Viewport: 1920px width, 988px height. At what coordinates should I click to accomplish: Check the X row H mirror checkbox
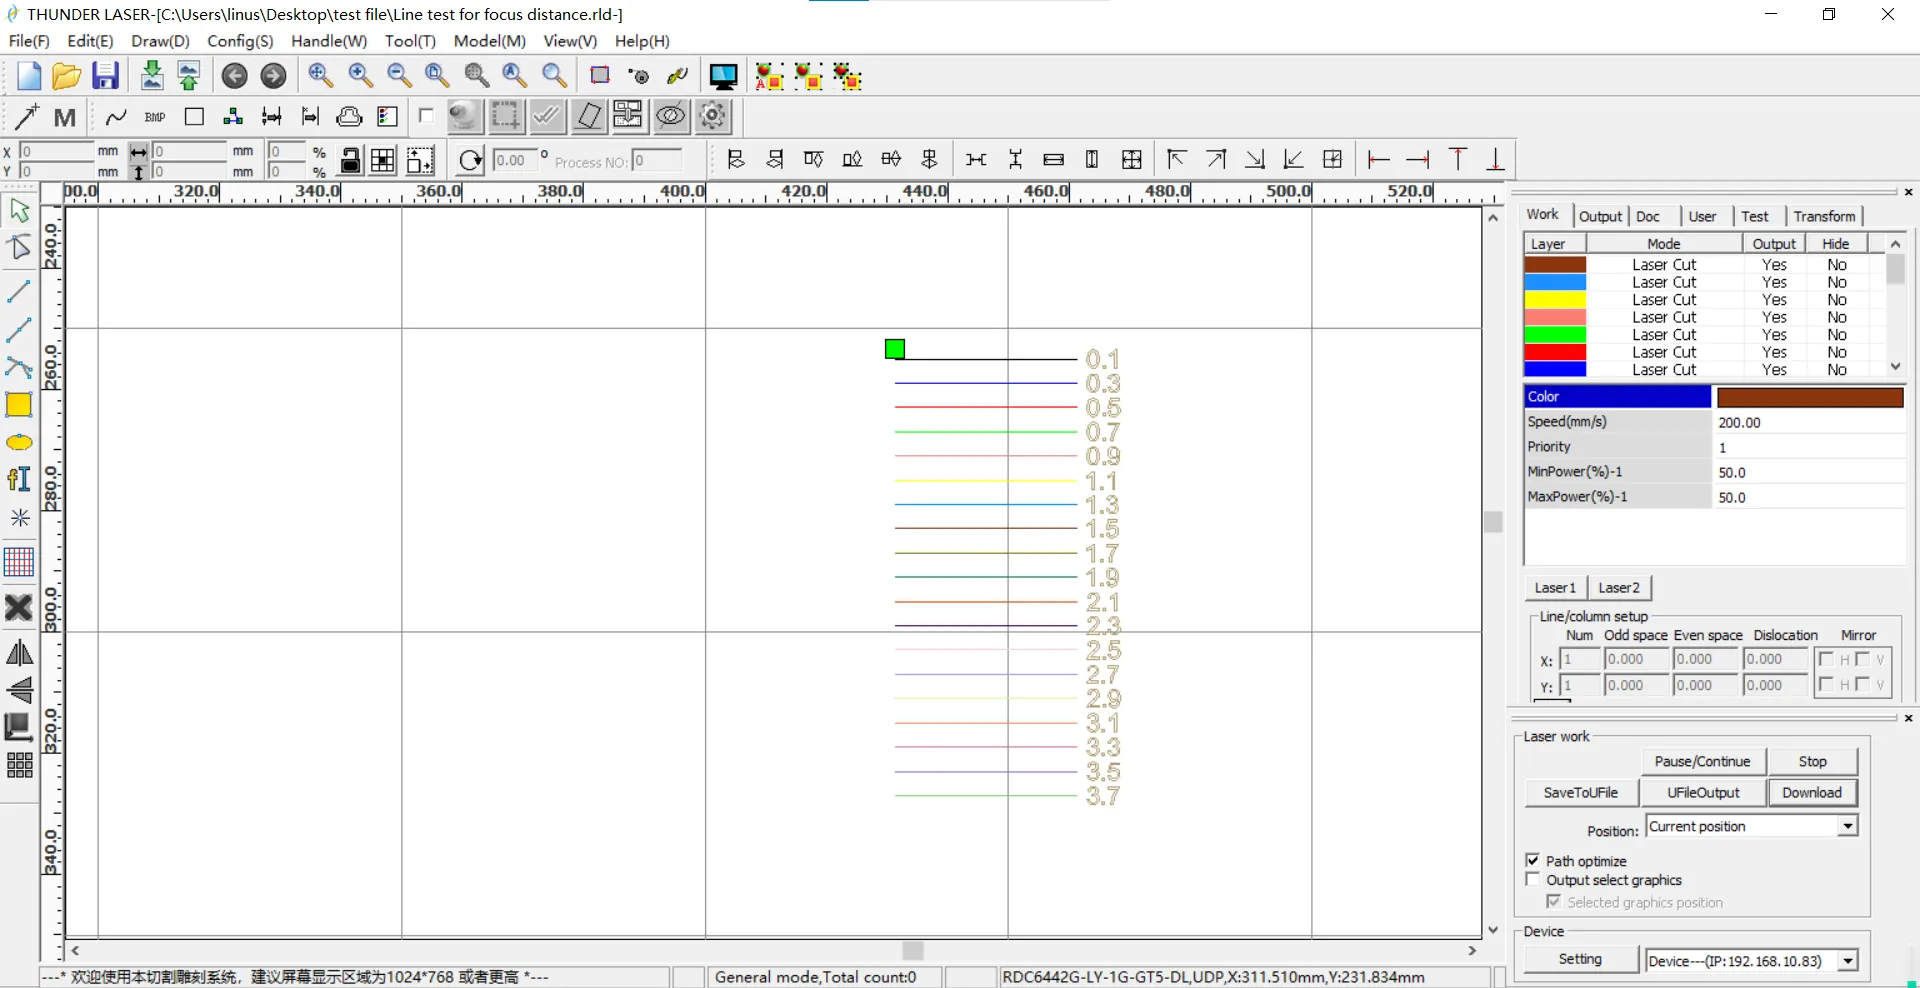1827,659
